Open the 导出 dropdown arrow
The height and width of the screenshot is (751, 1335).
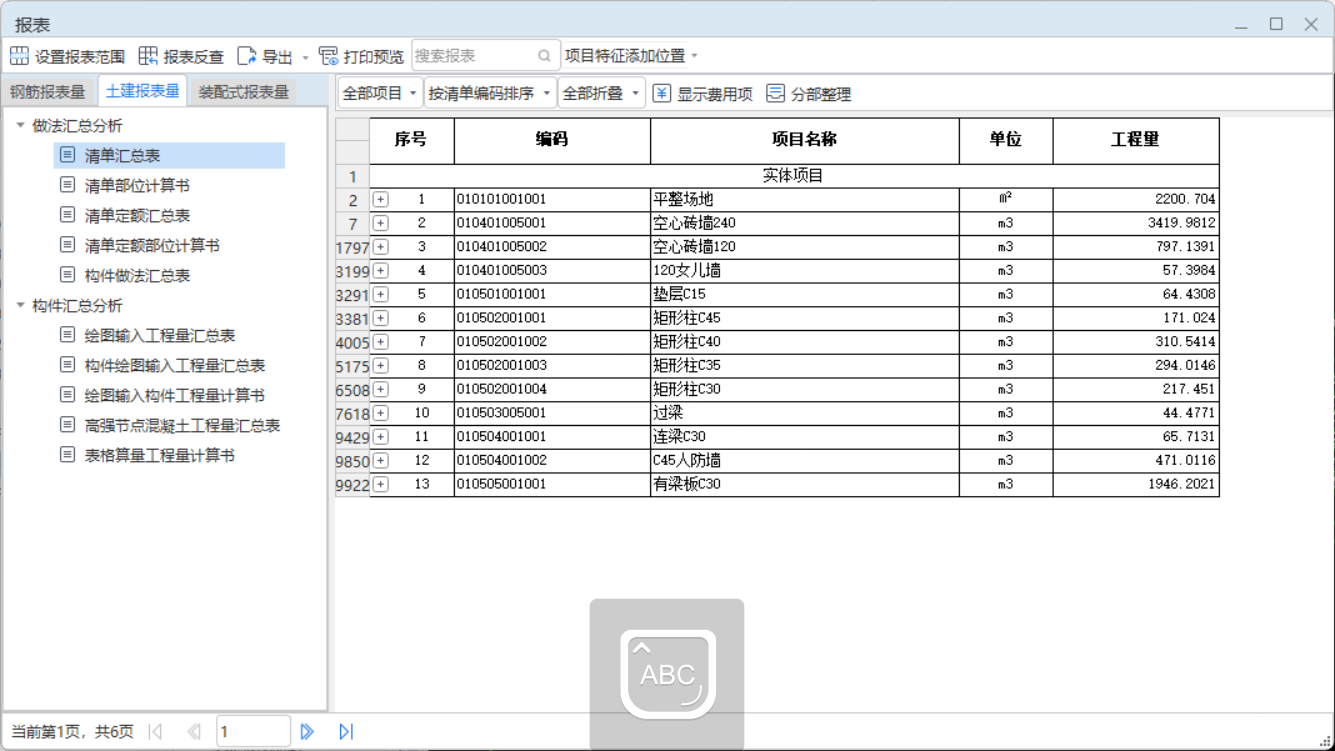(305, 57)
